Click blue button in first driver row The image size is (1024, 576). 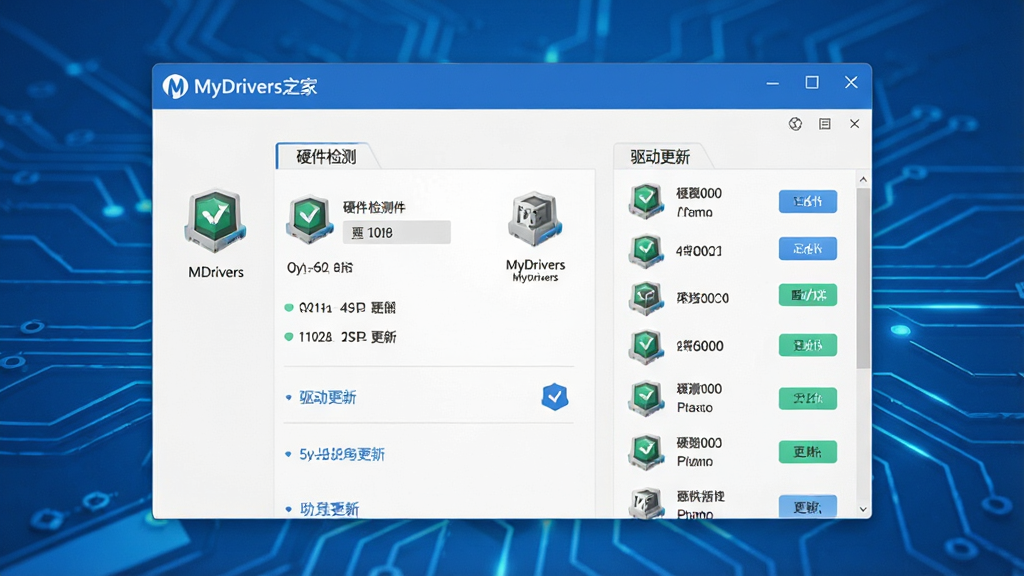click(x=808, y=201)
